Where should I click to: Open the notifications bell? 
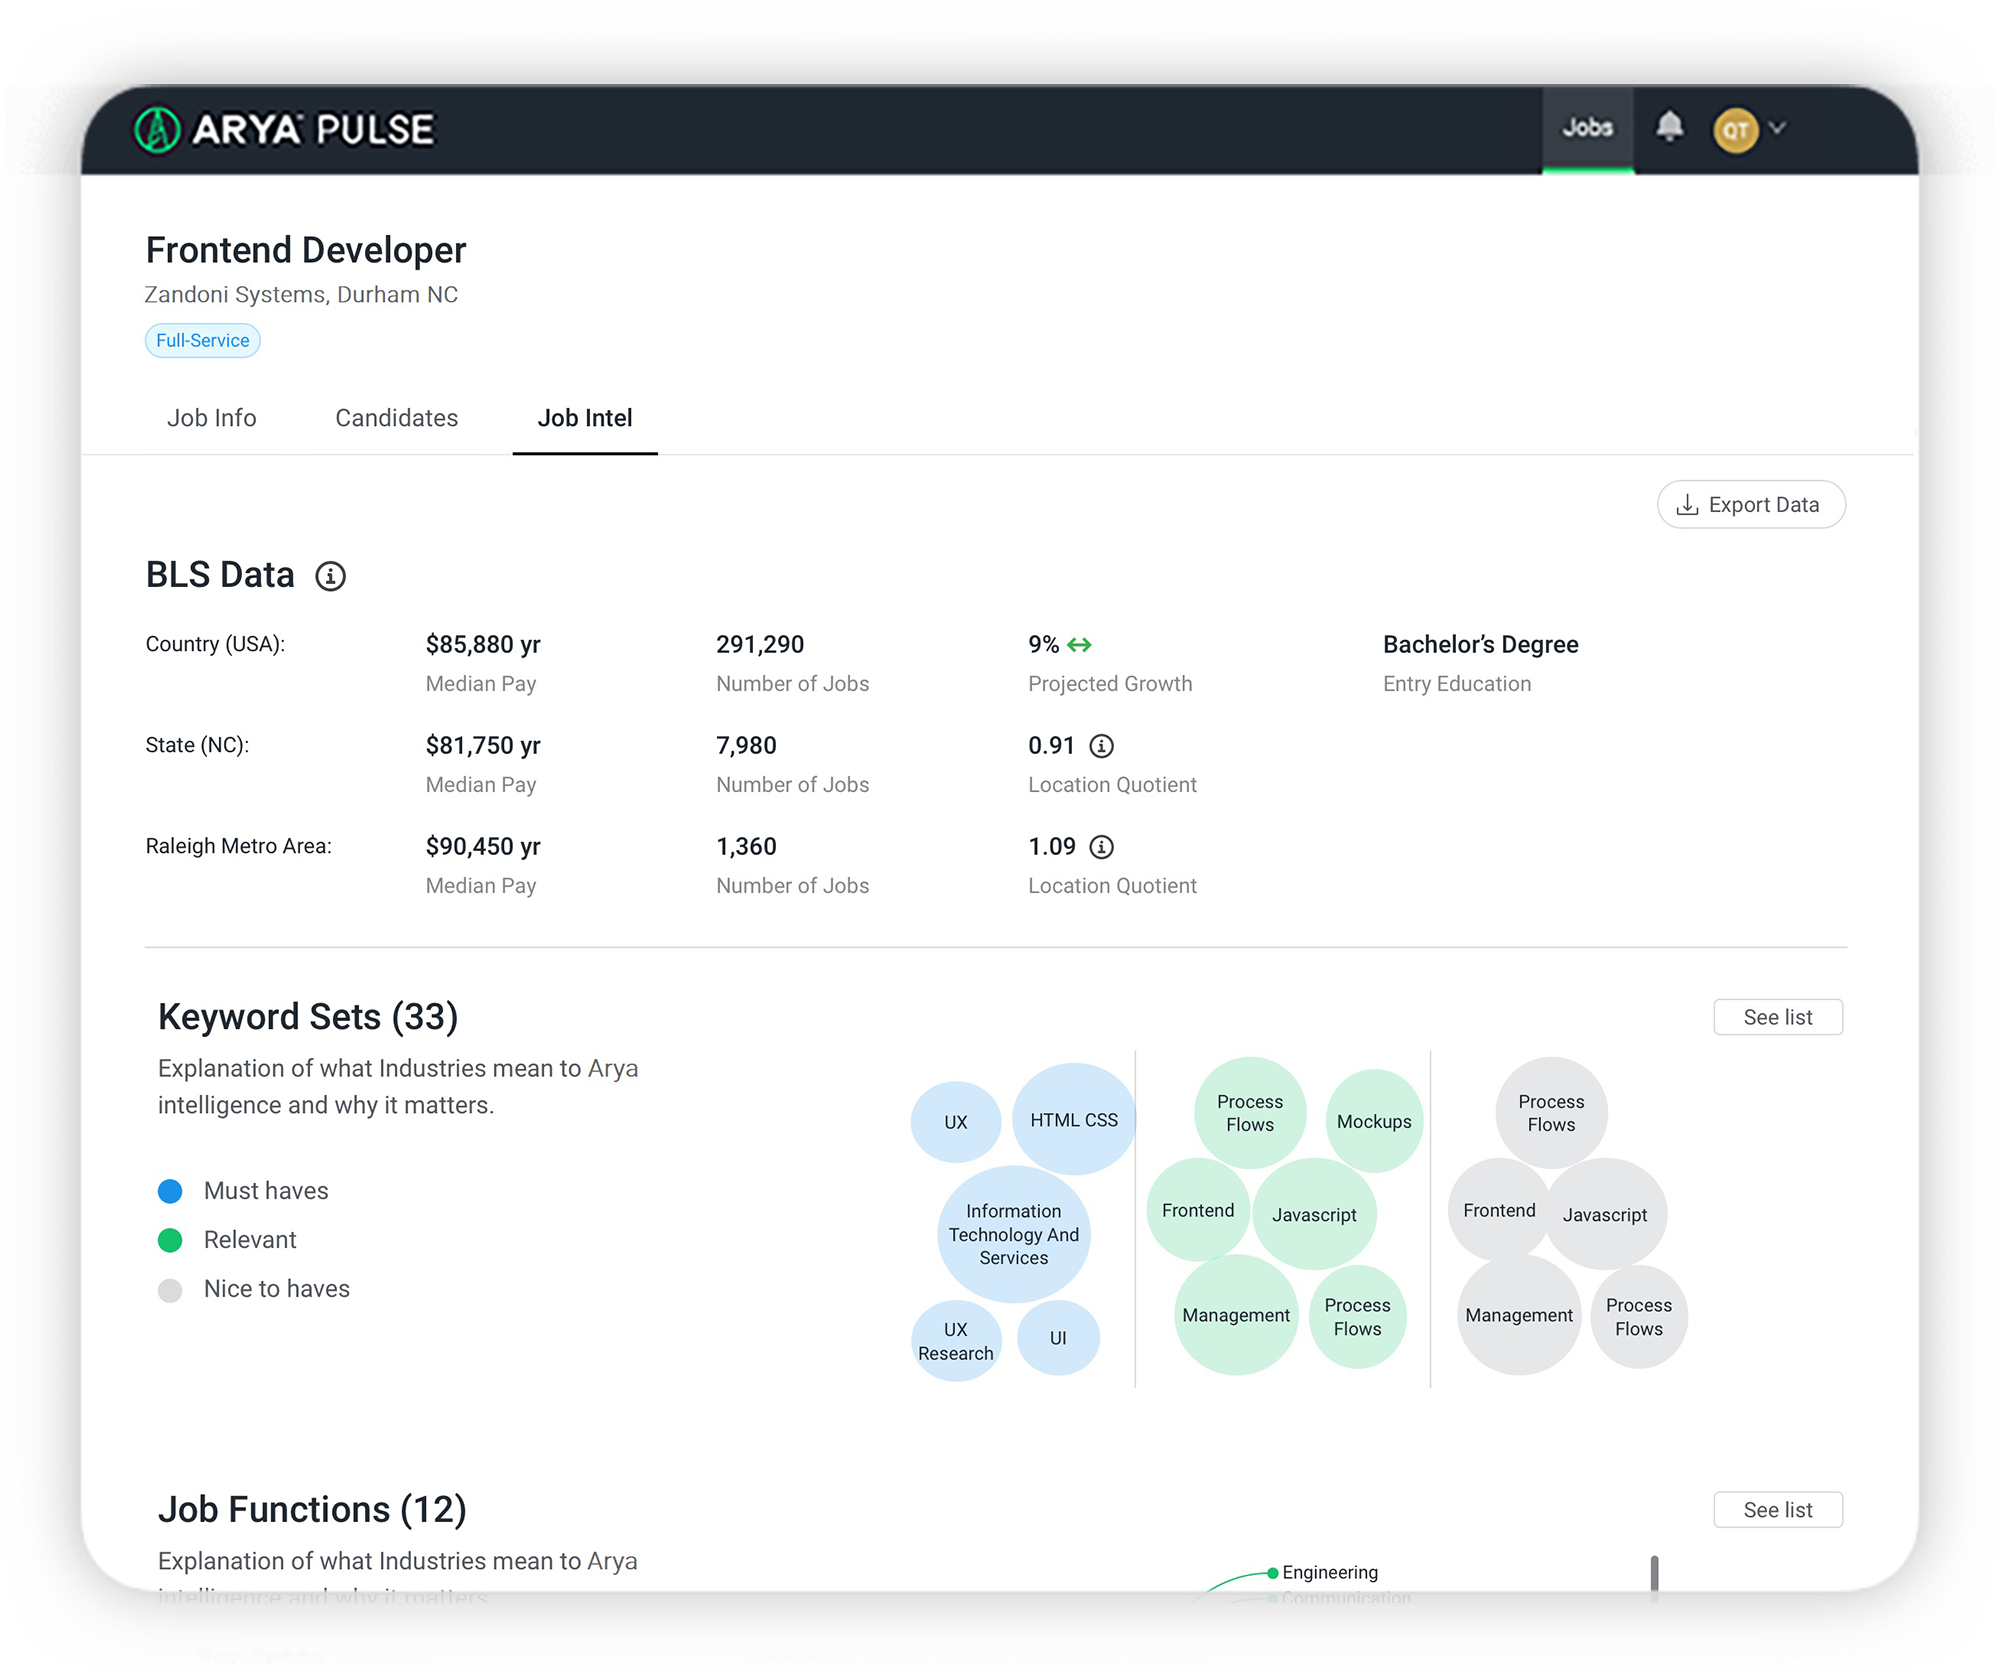pyautogui.click(x=1669, y=127)
